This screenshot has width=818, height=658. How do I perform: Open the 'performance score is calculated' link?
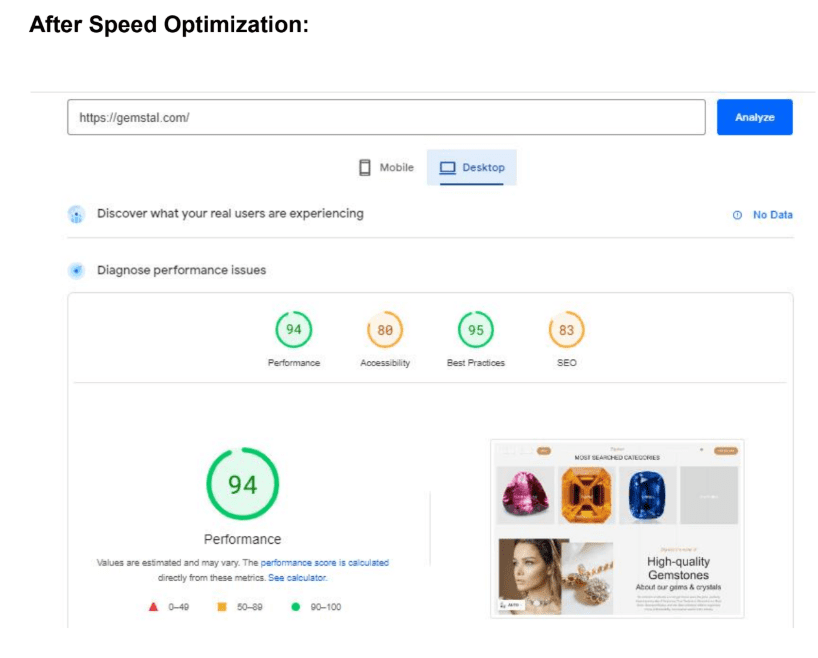324,563
